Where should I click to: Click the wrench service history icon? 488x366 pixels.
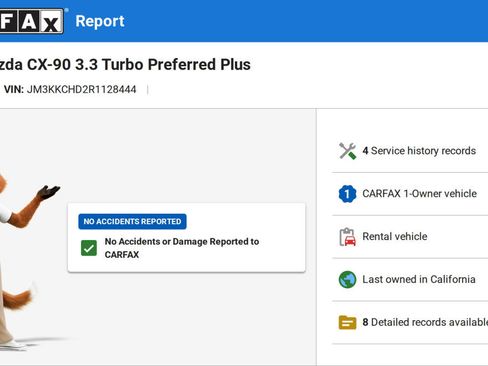[347, 151]
